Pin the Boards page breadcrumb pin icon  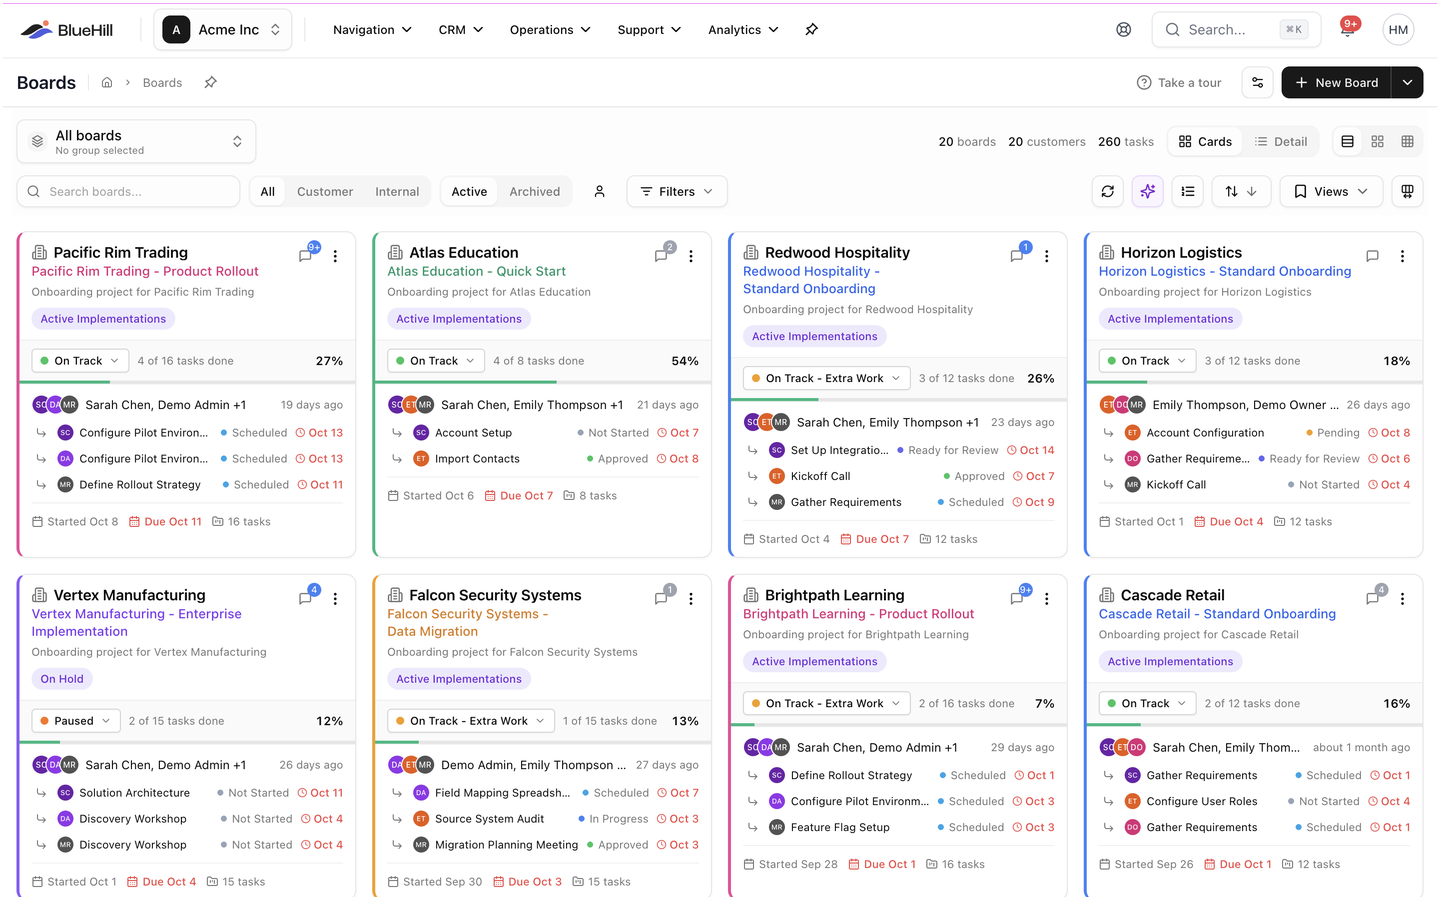point(211,83)
